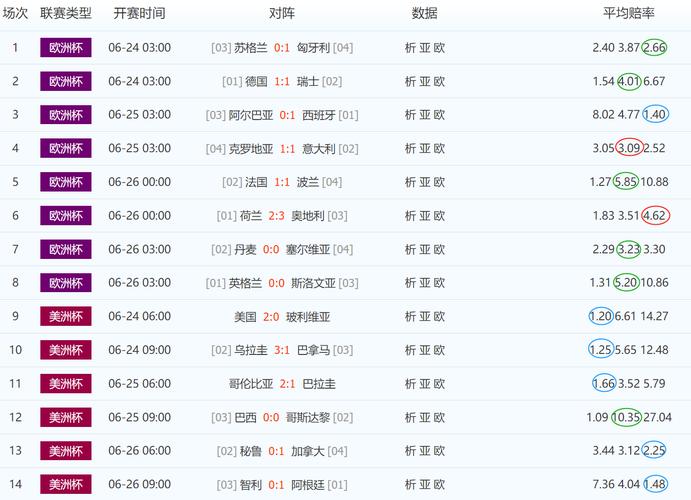The height and width of the screenshot is (500, 691).
Task: Open 欧 link for 巴西 vs 哥斯达黎加
Action: tap(439, 418)
